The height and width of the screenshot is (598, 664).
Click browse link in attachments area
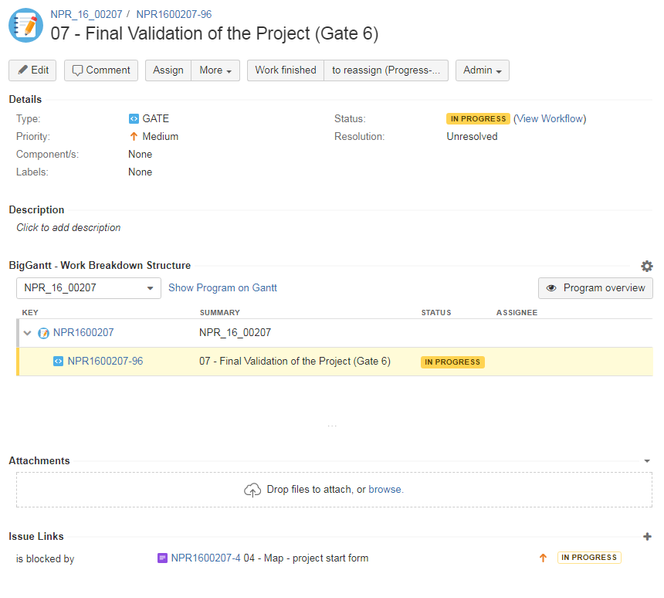385,490
